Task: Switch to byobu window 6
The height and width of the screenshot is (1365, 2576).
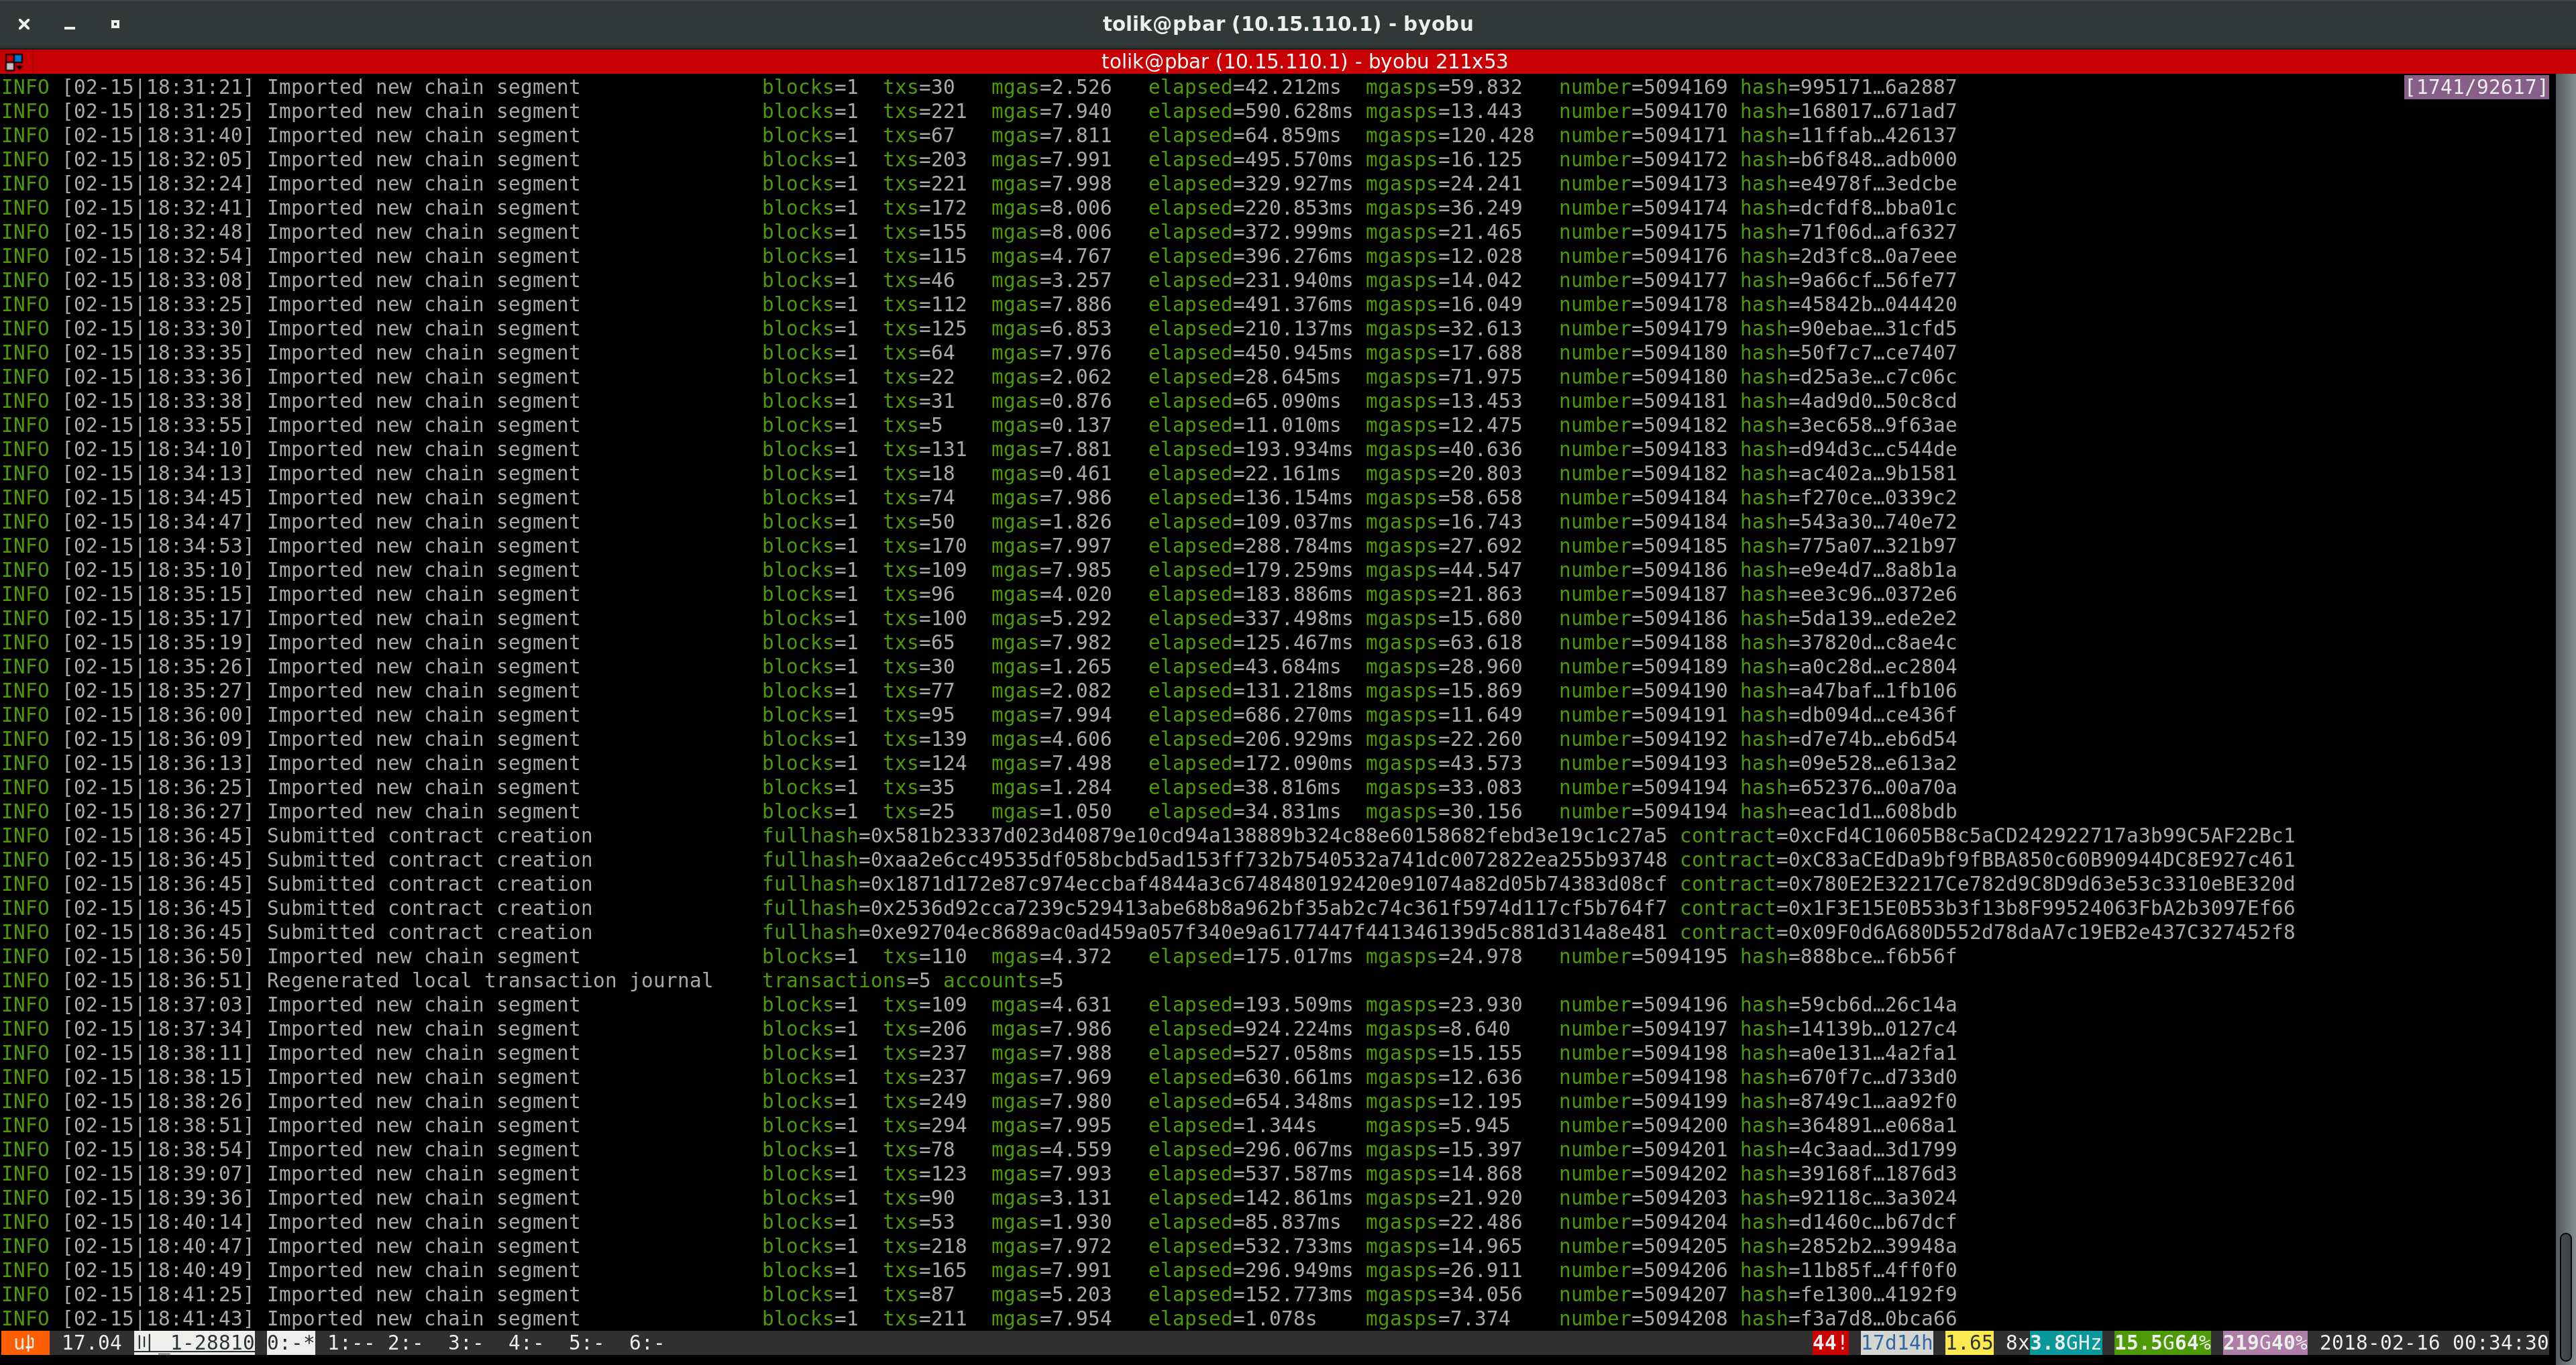Action: (645, 1342)
